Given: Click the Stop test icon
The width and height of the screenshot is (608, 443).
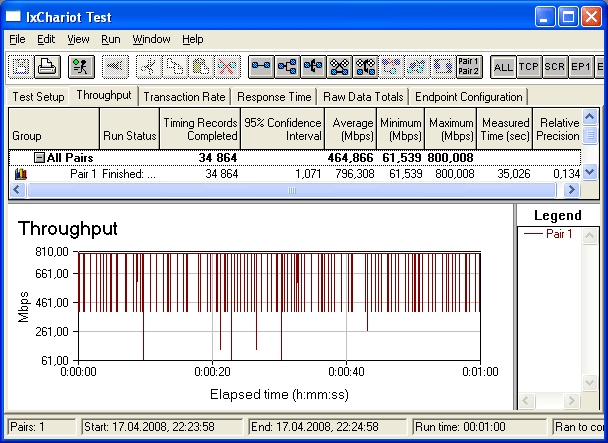Looking at the screenshot, I should (x=115, y=67).
